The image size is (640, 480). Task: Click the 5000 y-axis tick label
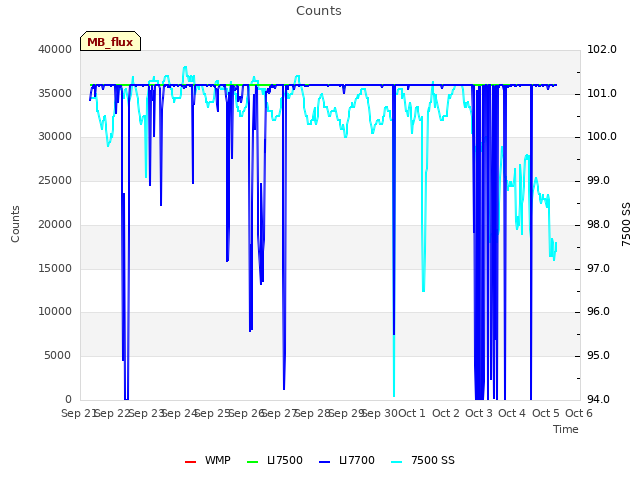[x=58, y=356]
